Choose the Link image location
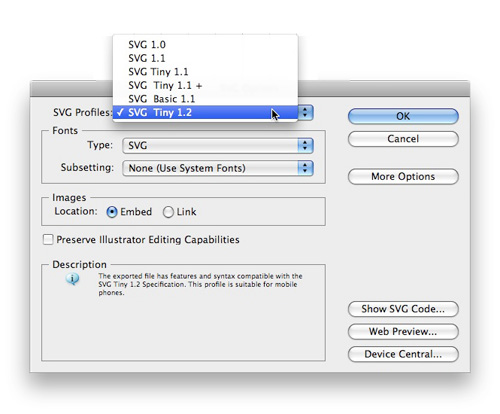This screenshot has width=500, height=414. [x=168, y=212]
